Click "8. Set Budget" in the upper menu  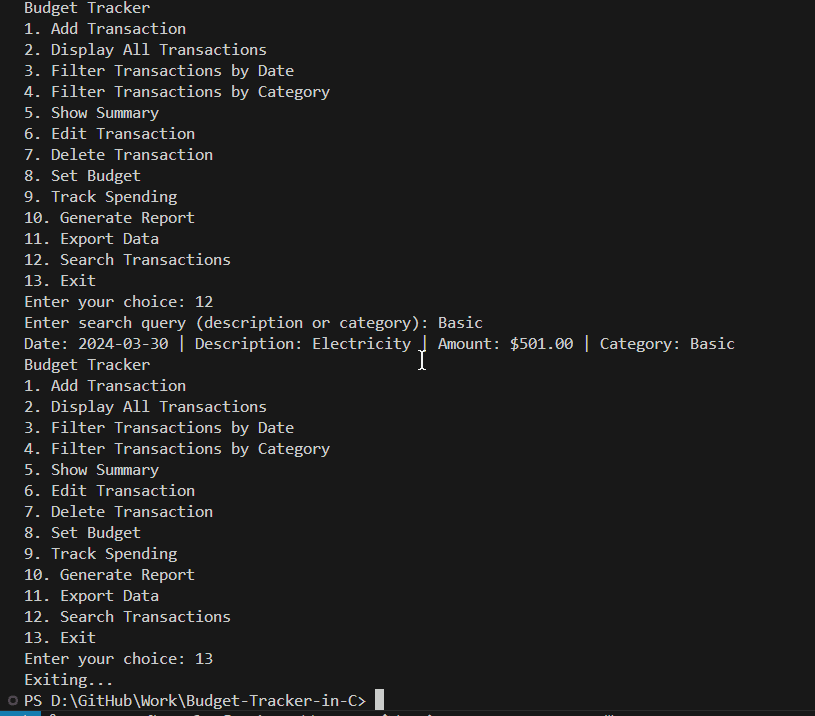tap(82, 176)
